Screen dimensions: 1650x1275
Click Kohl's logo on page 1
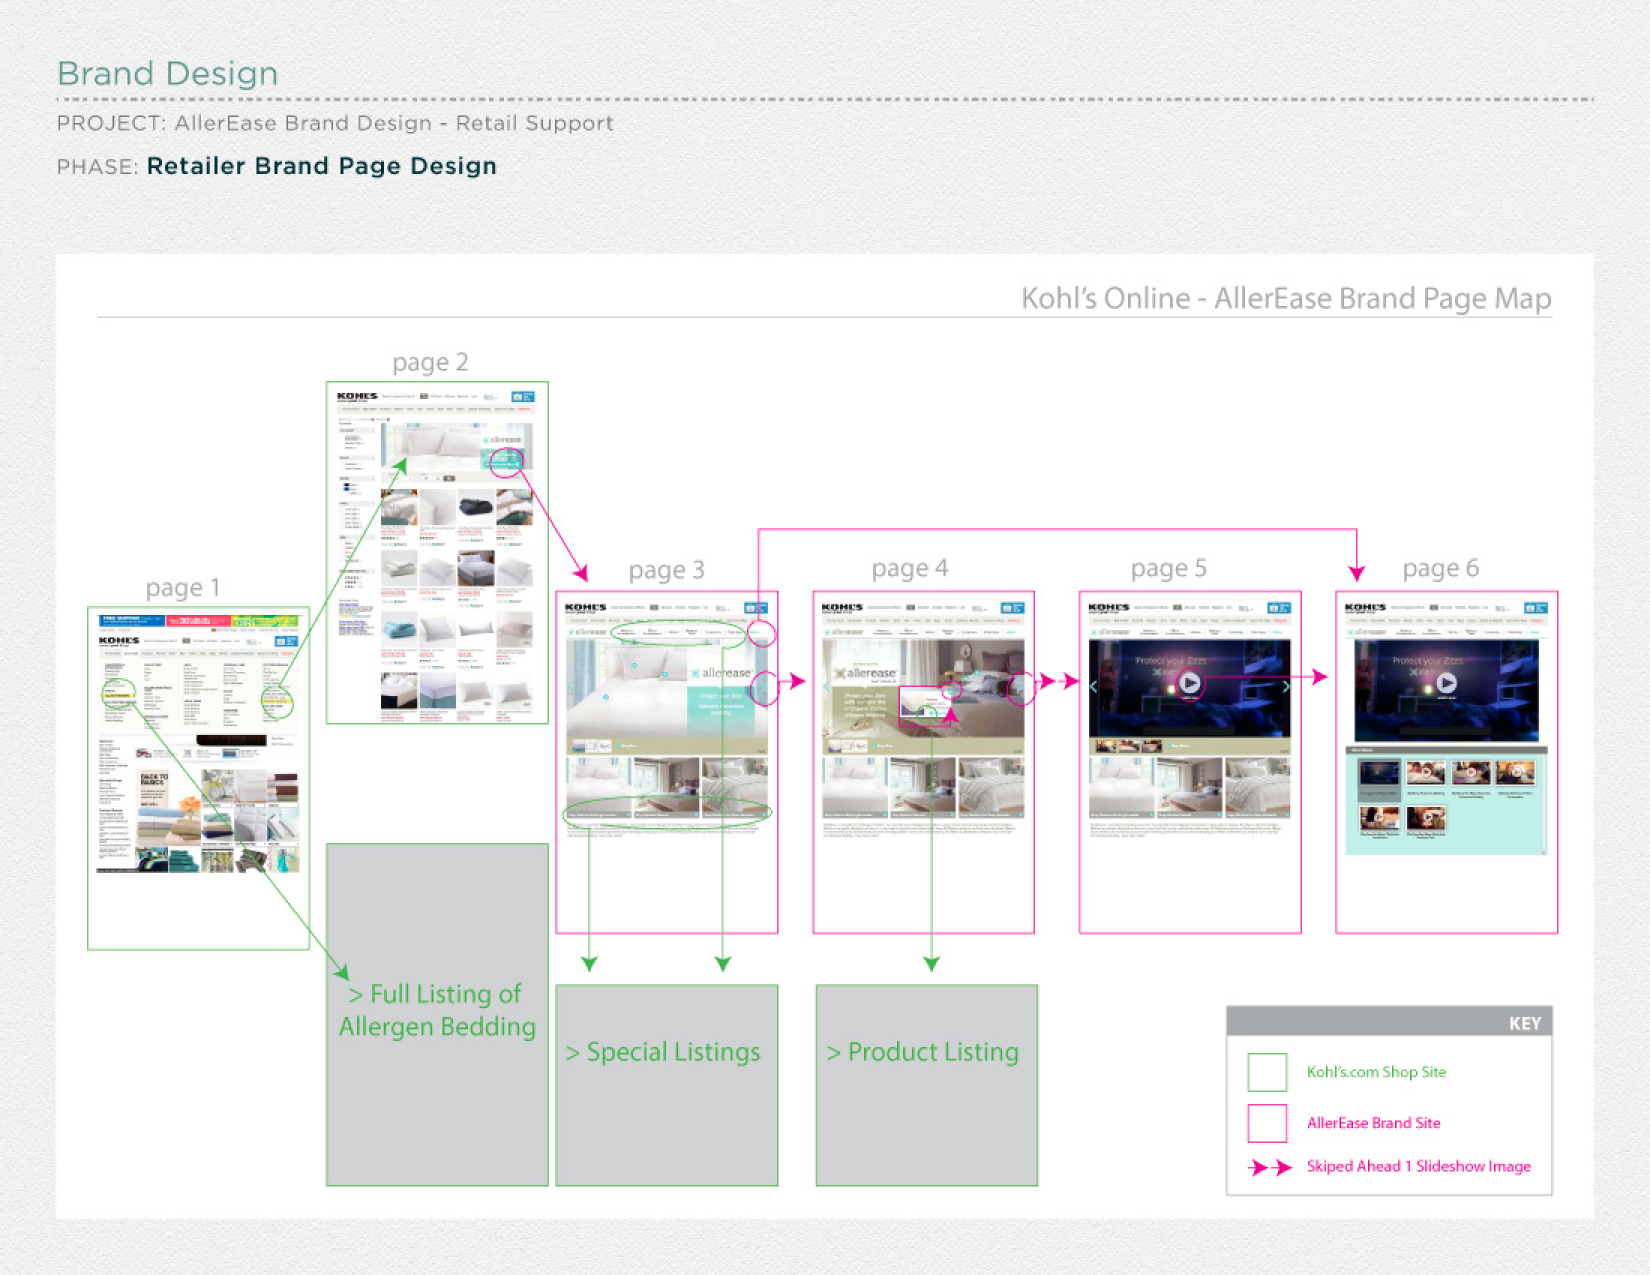[119, 640]
